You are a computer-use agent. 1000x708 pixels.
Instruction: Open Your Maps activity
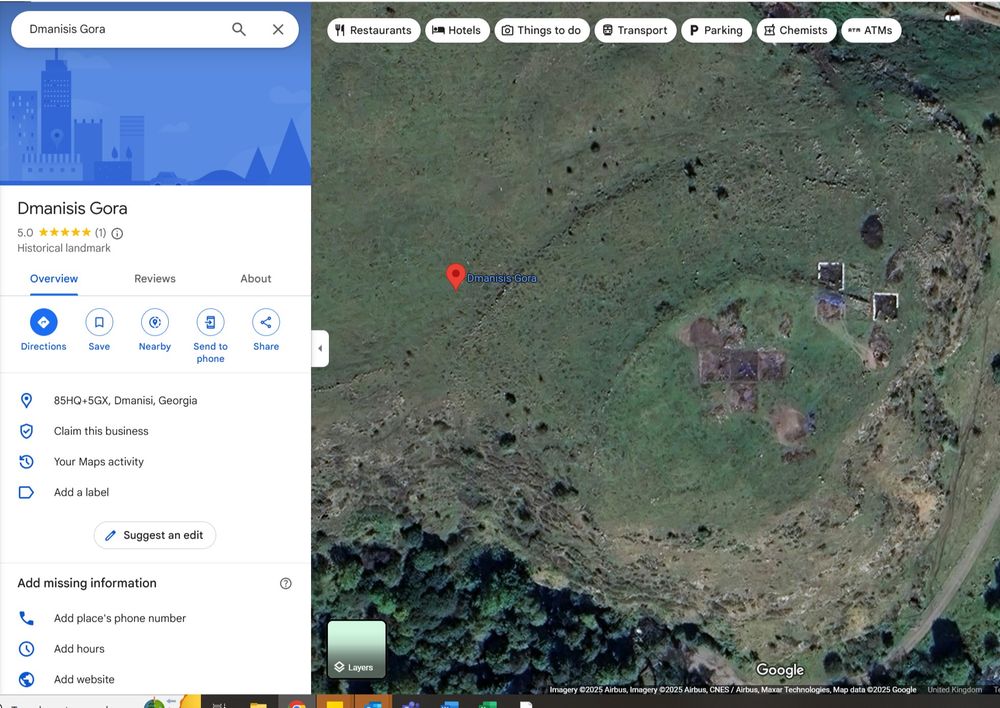[98, 462]
